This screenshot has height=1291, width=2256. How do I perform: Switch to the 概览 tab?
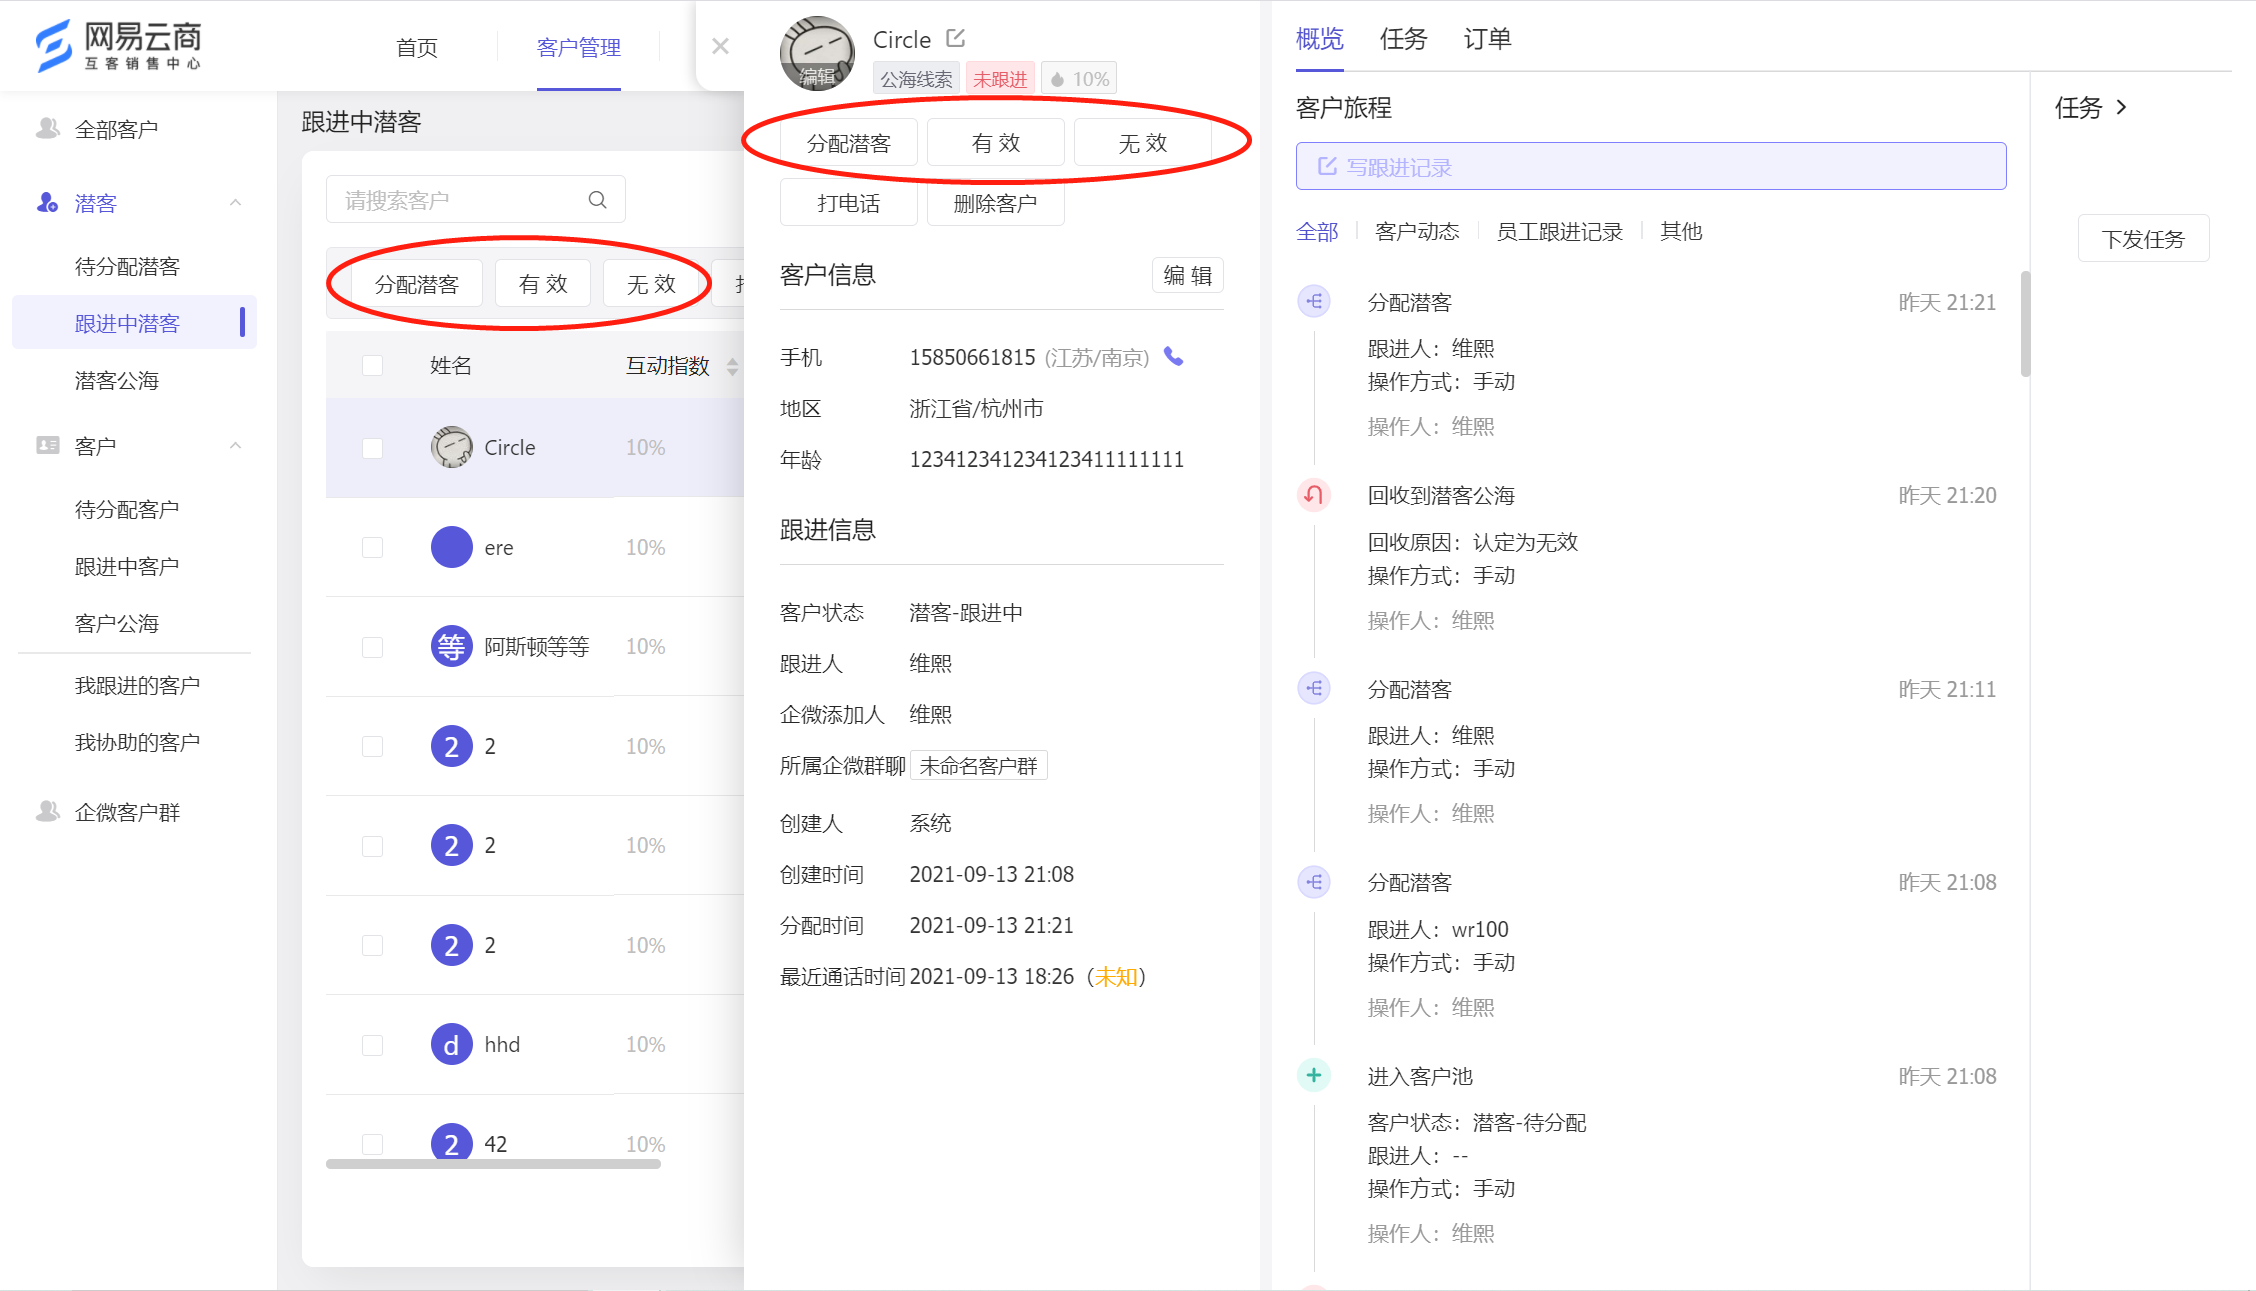[x=1319, y=38]
